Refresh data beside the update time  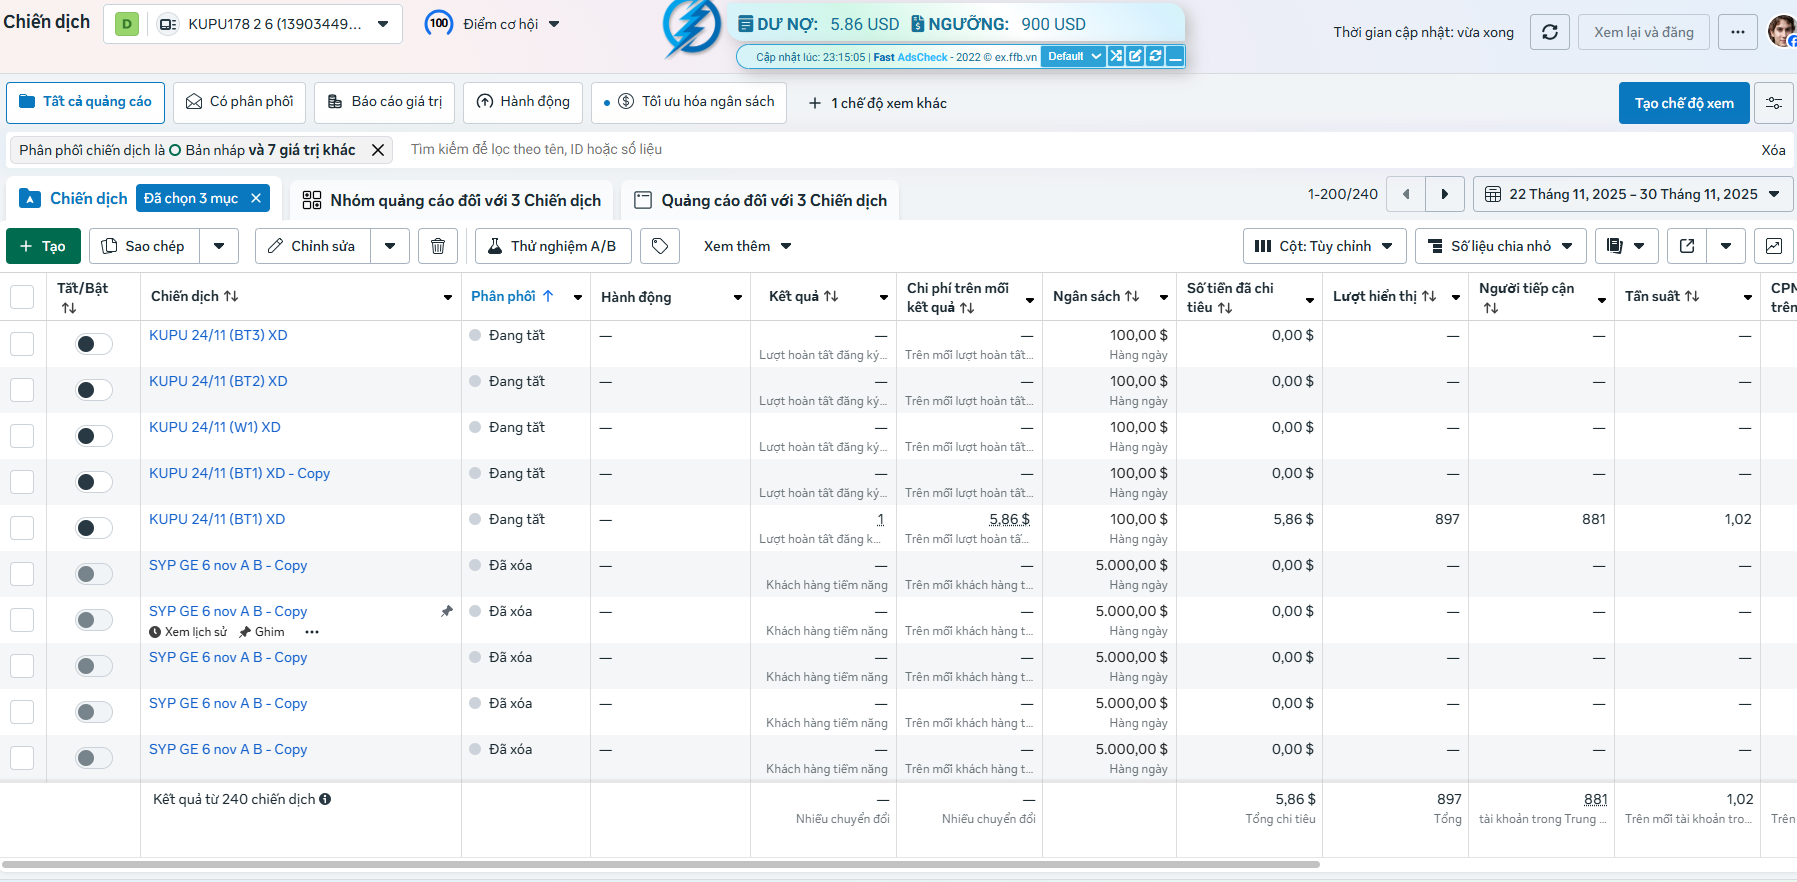(x=1550, y=32)
